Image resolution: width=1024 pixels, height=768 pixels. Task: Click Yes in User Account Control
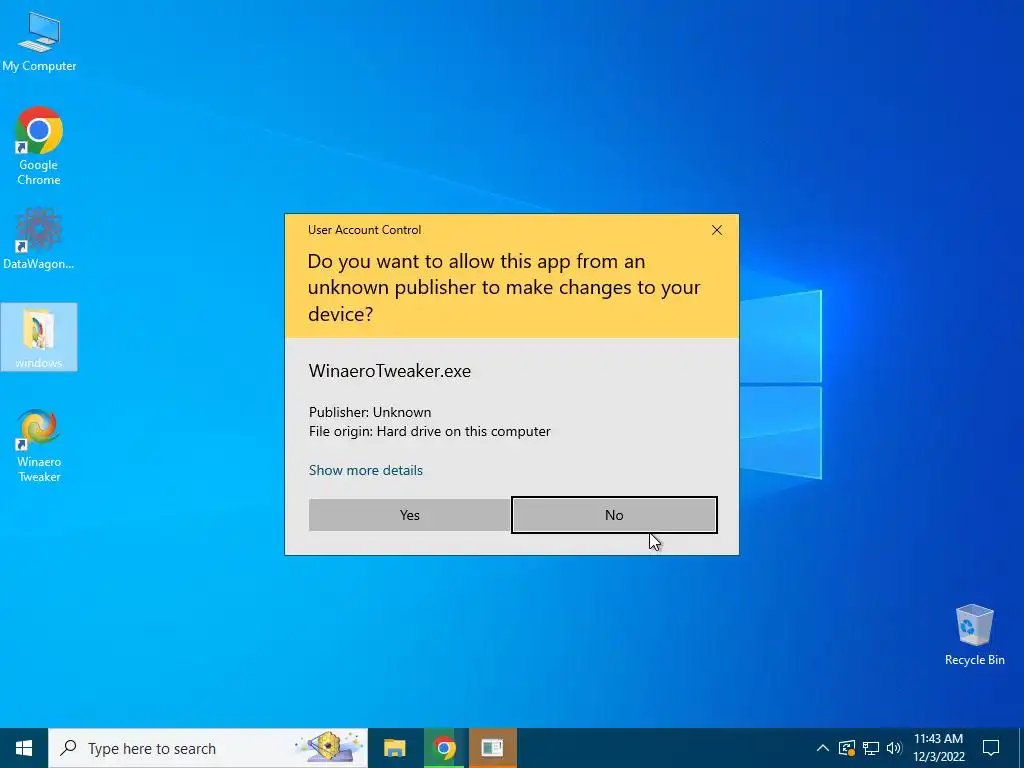point(409,515)
